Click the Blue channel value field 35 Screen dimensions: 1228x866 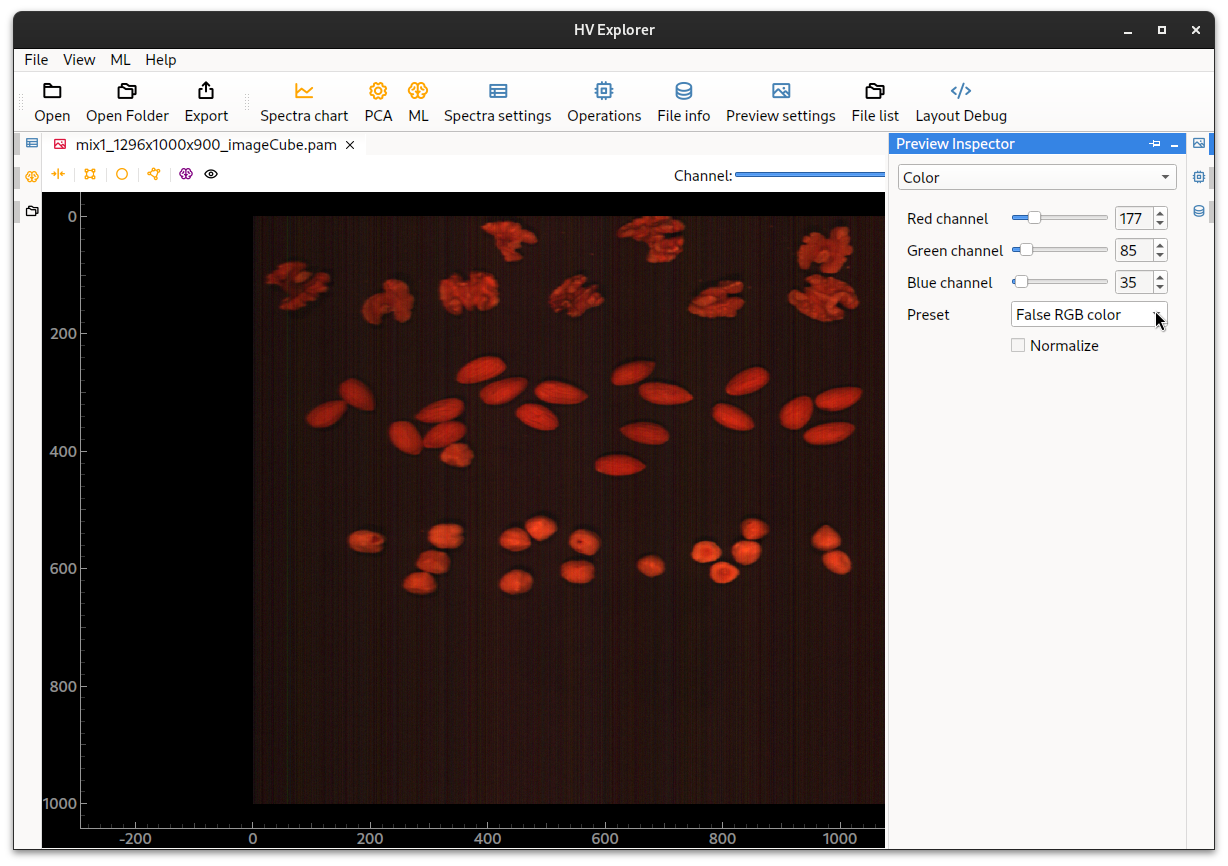1133,282
